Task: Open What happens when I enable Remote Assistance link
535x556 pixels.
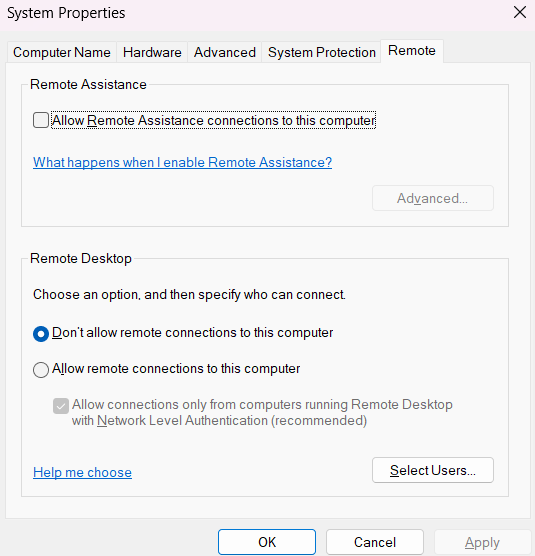Action: coord(183,162)
